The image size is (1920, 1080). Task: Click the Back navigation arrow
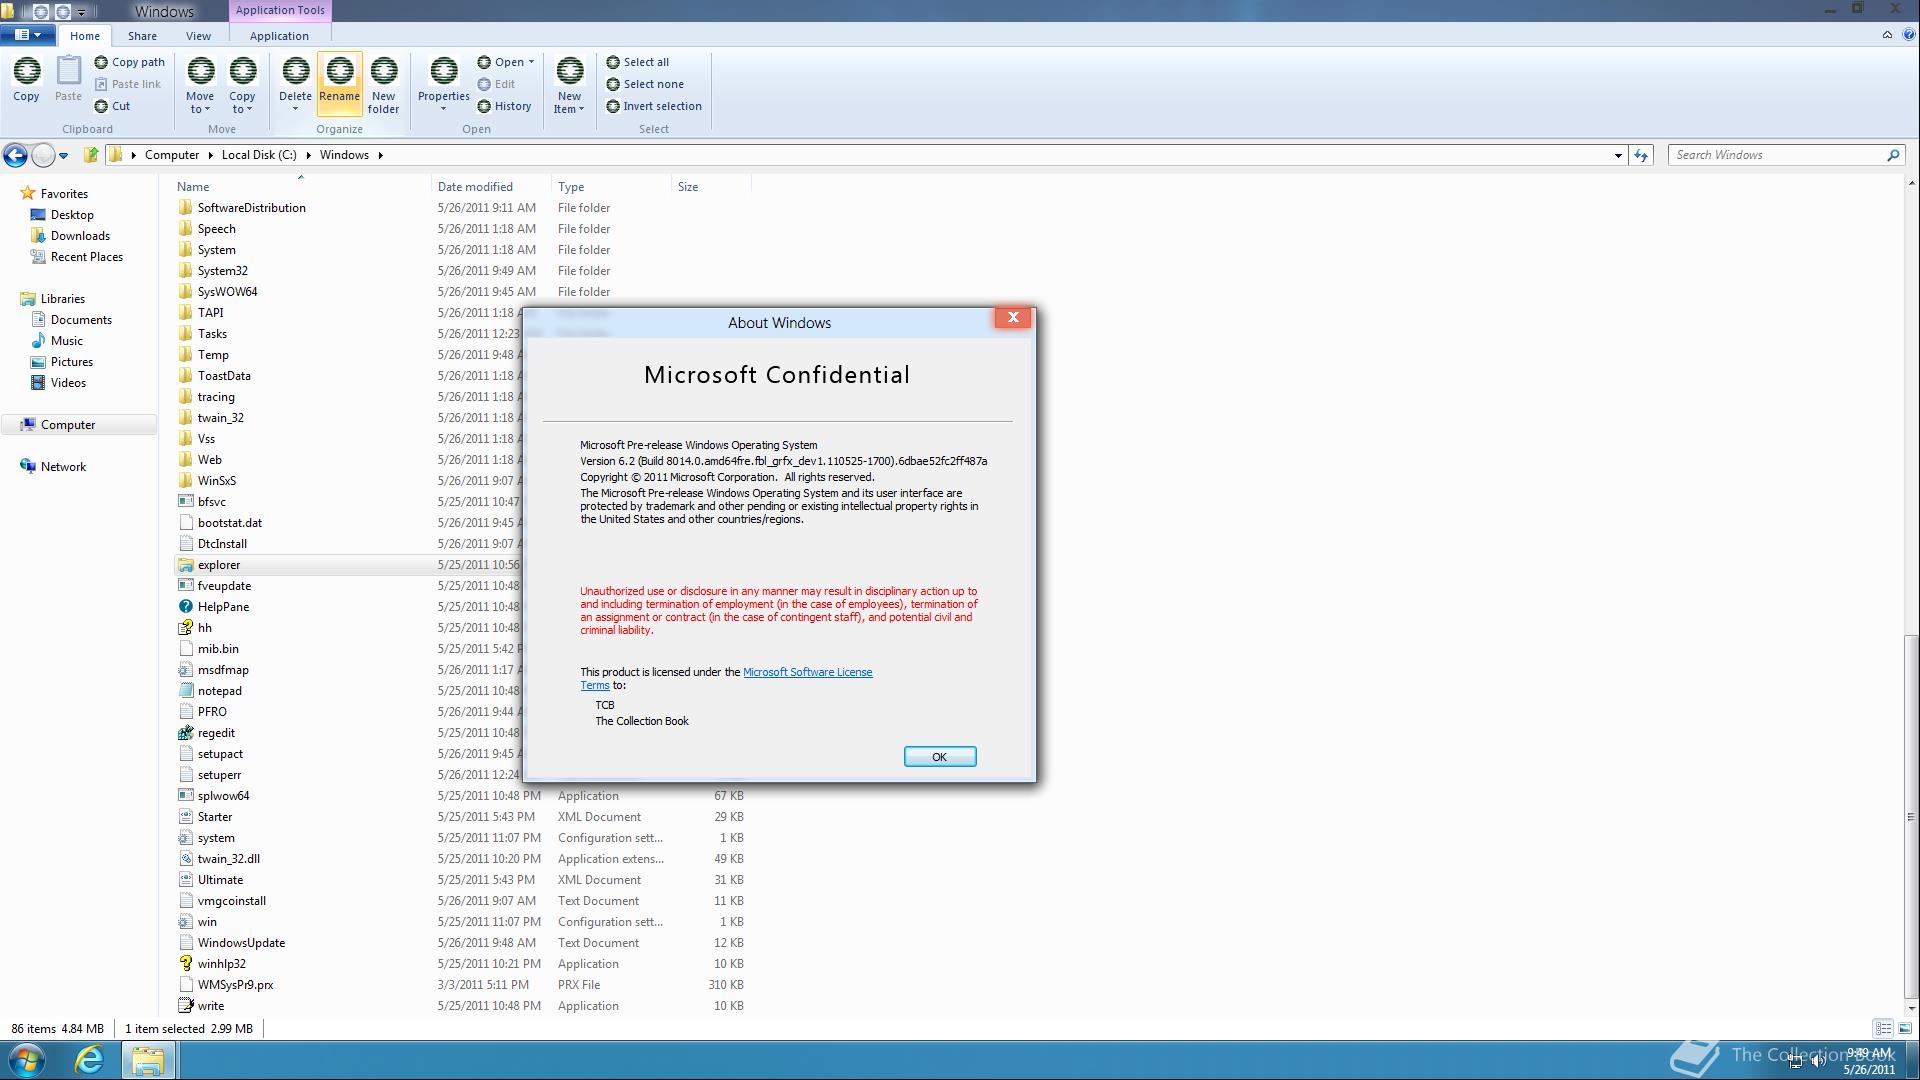coord(15,155)
